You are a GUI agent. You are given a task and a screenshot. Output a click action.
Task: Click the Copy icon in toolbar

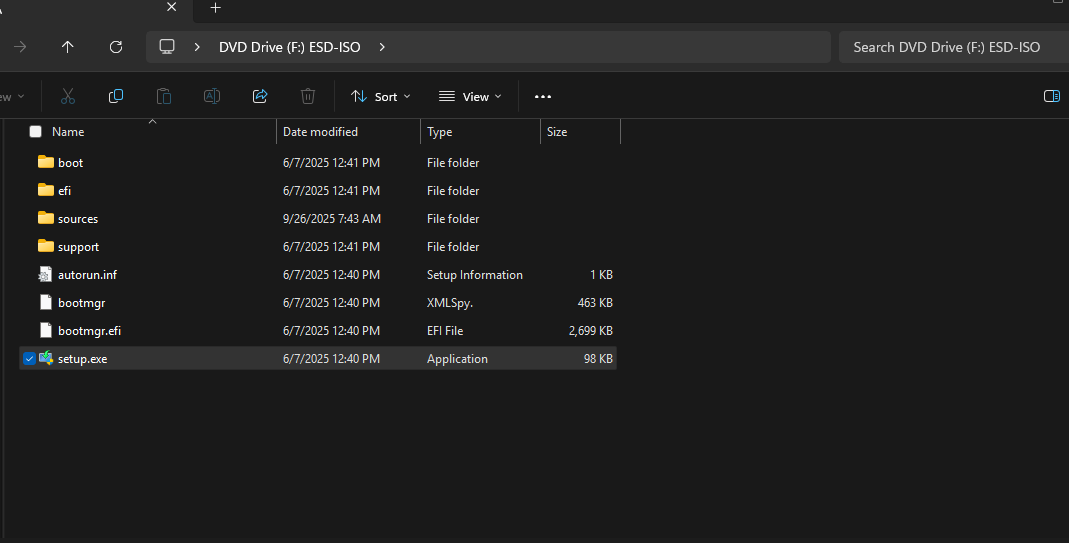coord(116,97)
